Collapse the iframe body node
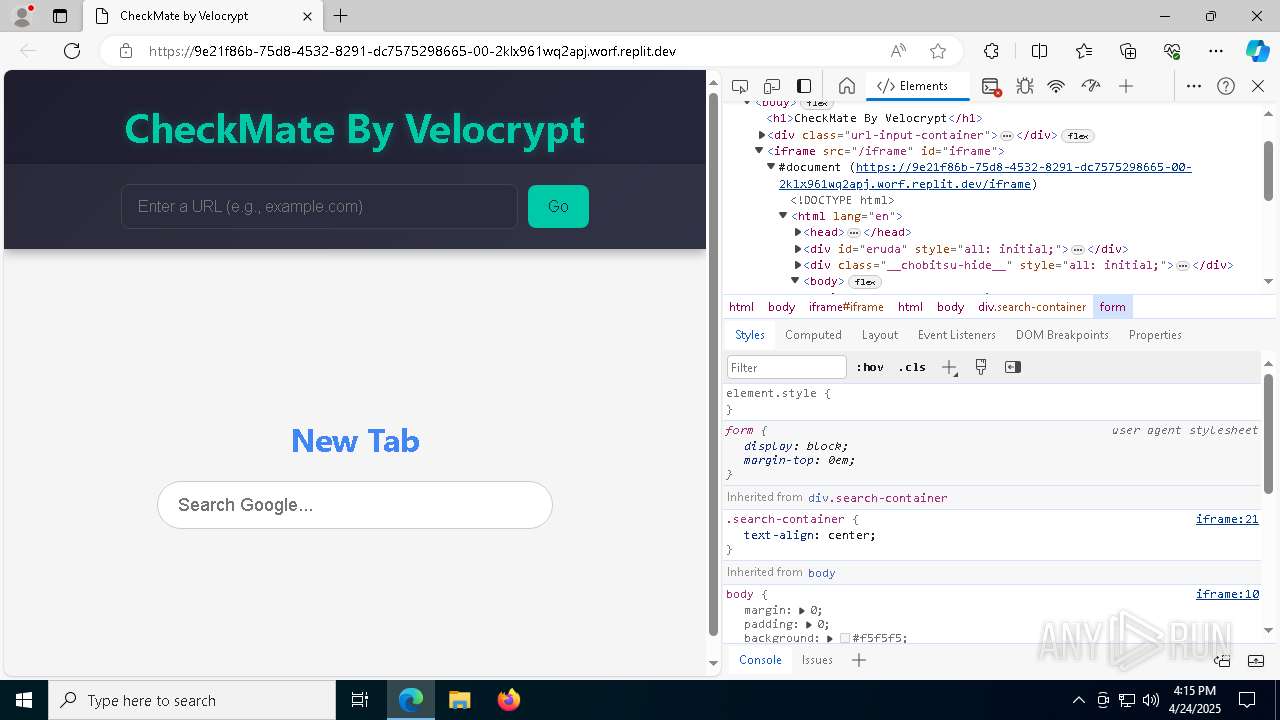 796,281
